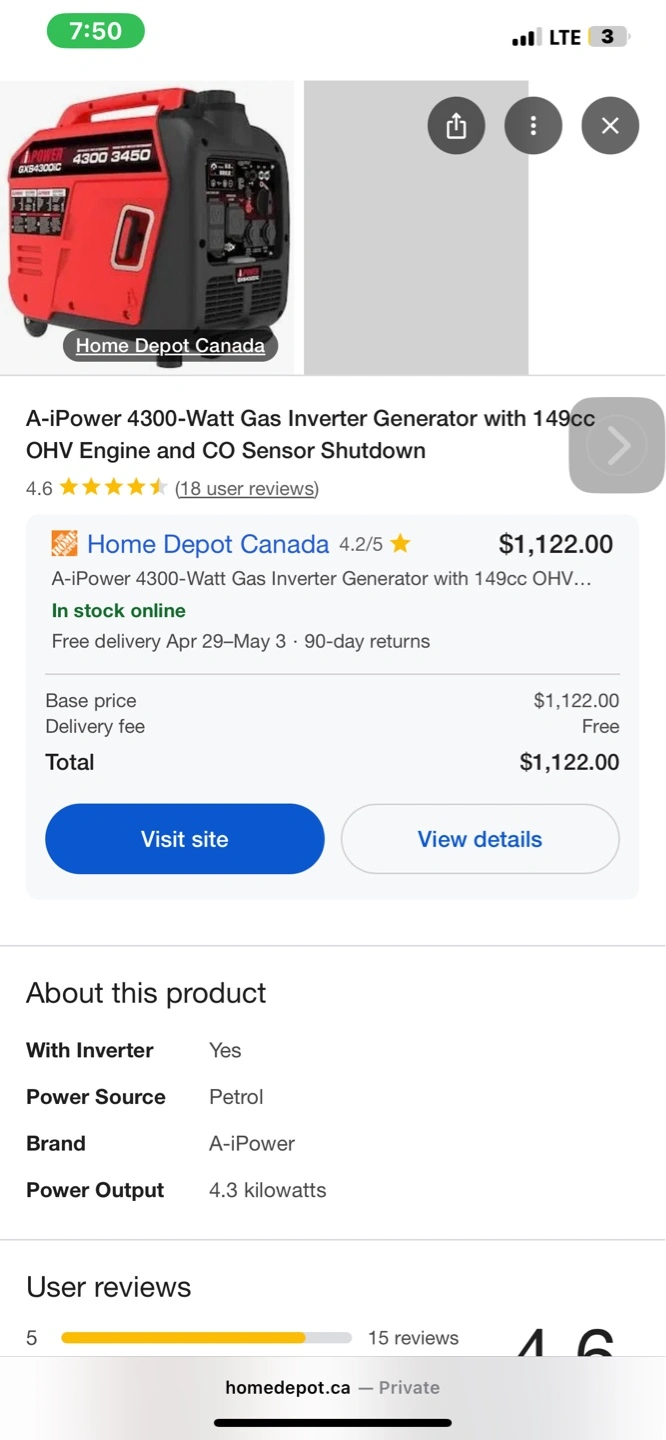Tap the battery indicator in status bar
Image resolution: width=666 pixels, height=1440 pixels.
(607, 37)
